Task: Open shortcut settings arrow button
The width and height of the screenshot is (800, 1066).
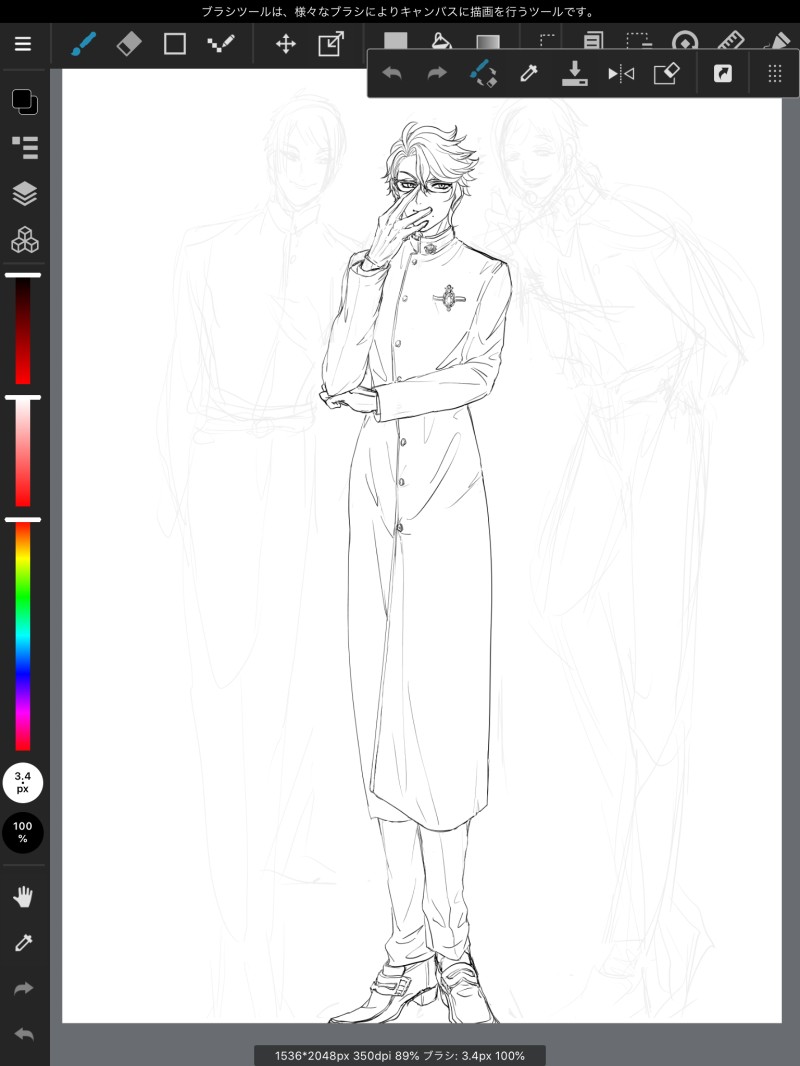Action: click(723, 73)
